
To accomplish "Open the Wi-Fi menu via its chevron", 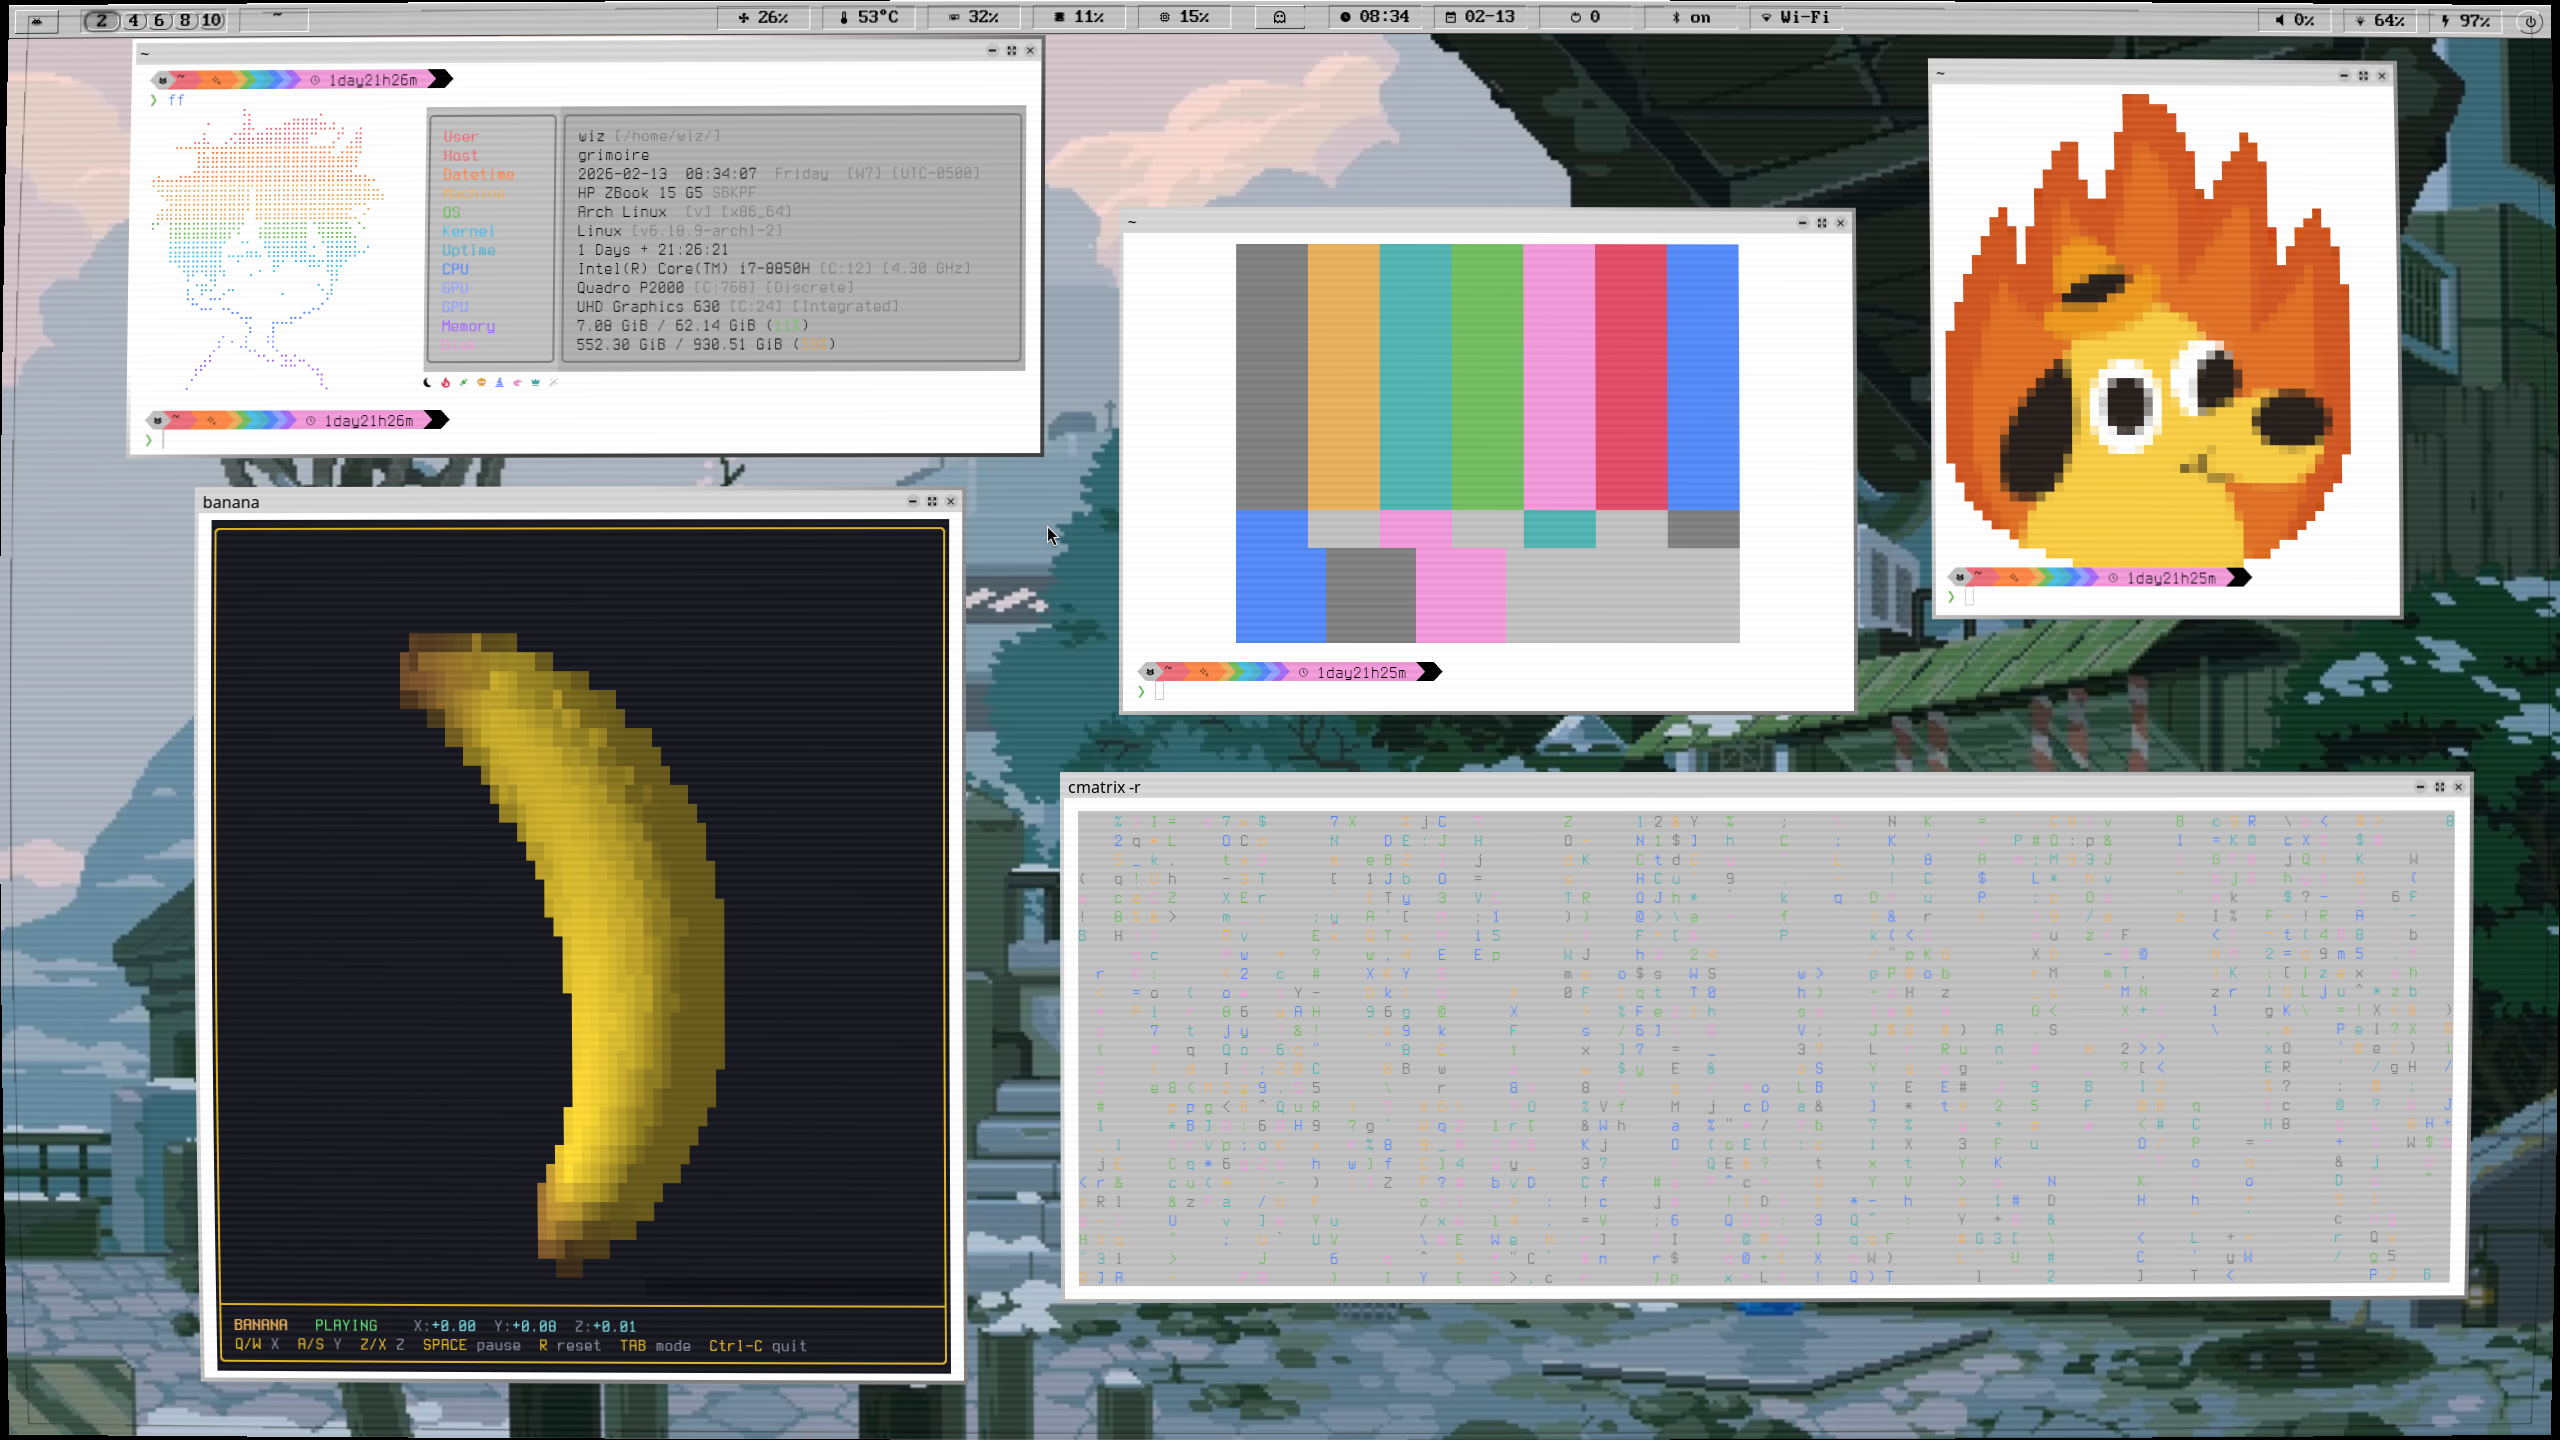I will coord(1765,17).
